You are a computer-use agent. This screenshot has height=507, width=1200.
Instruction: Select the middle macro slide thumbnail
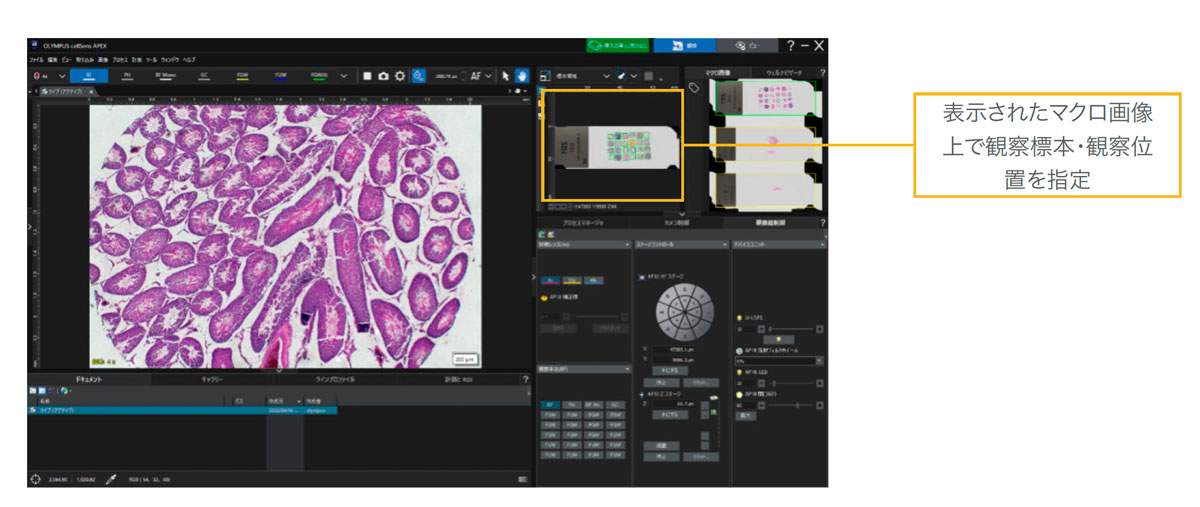point(766,145)
